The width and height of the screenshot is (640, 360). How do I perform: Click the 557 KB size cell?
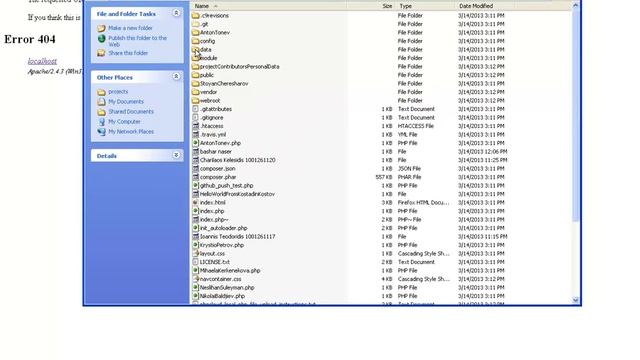pyautogui.click(x=384, y=177)
